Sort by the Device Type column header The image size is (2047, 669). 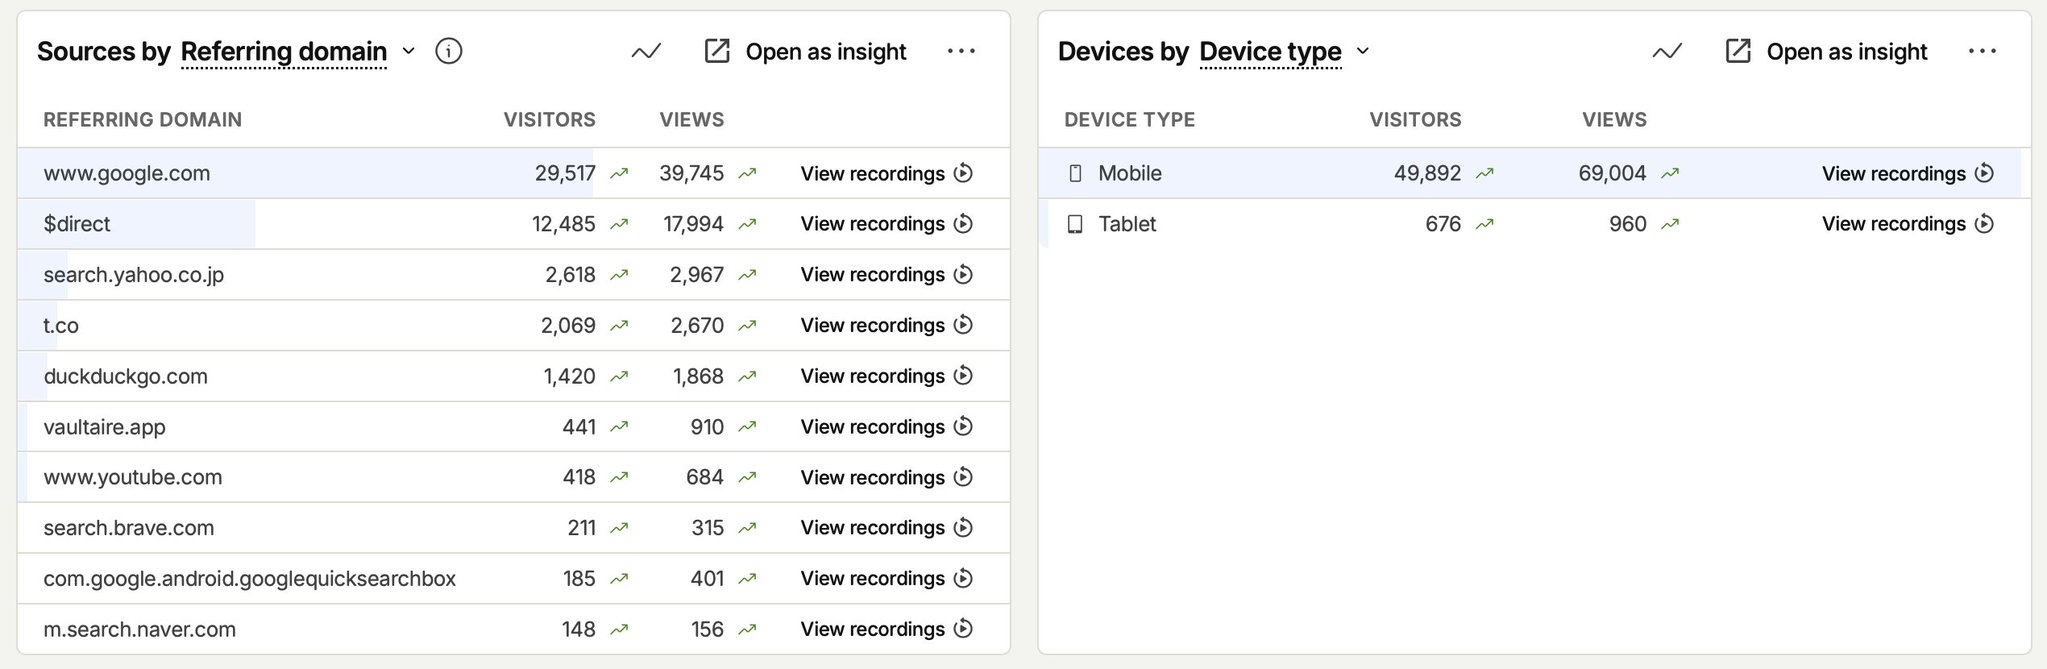point(1130,120)
